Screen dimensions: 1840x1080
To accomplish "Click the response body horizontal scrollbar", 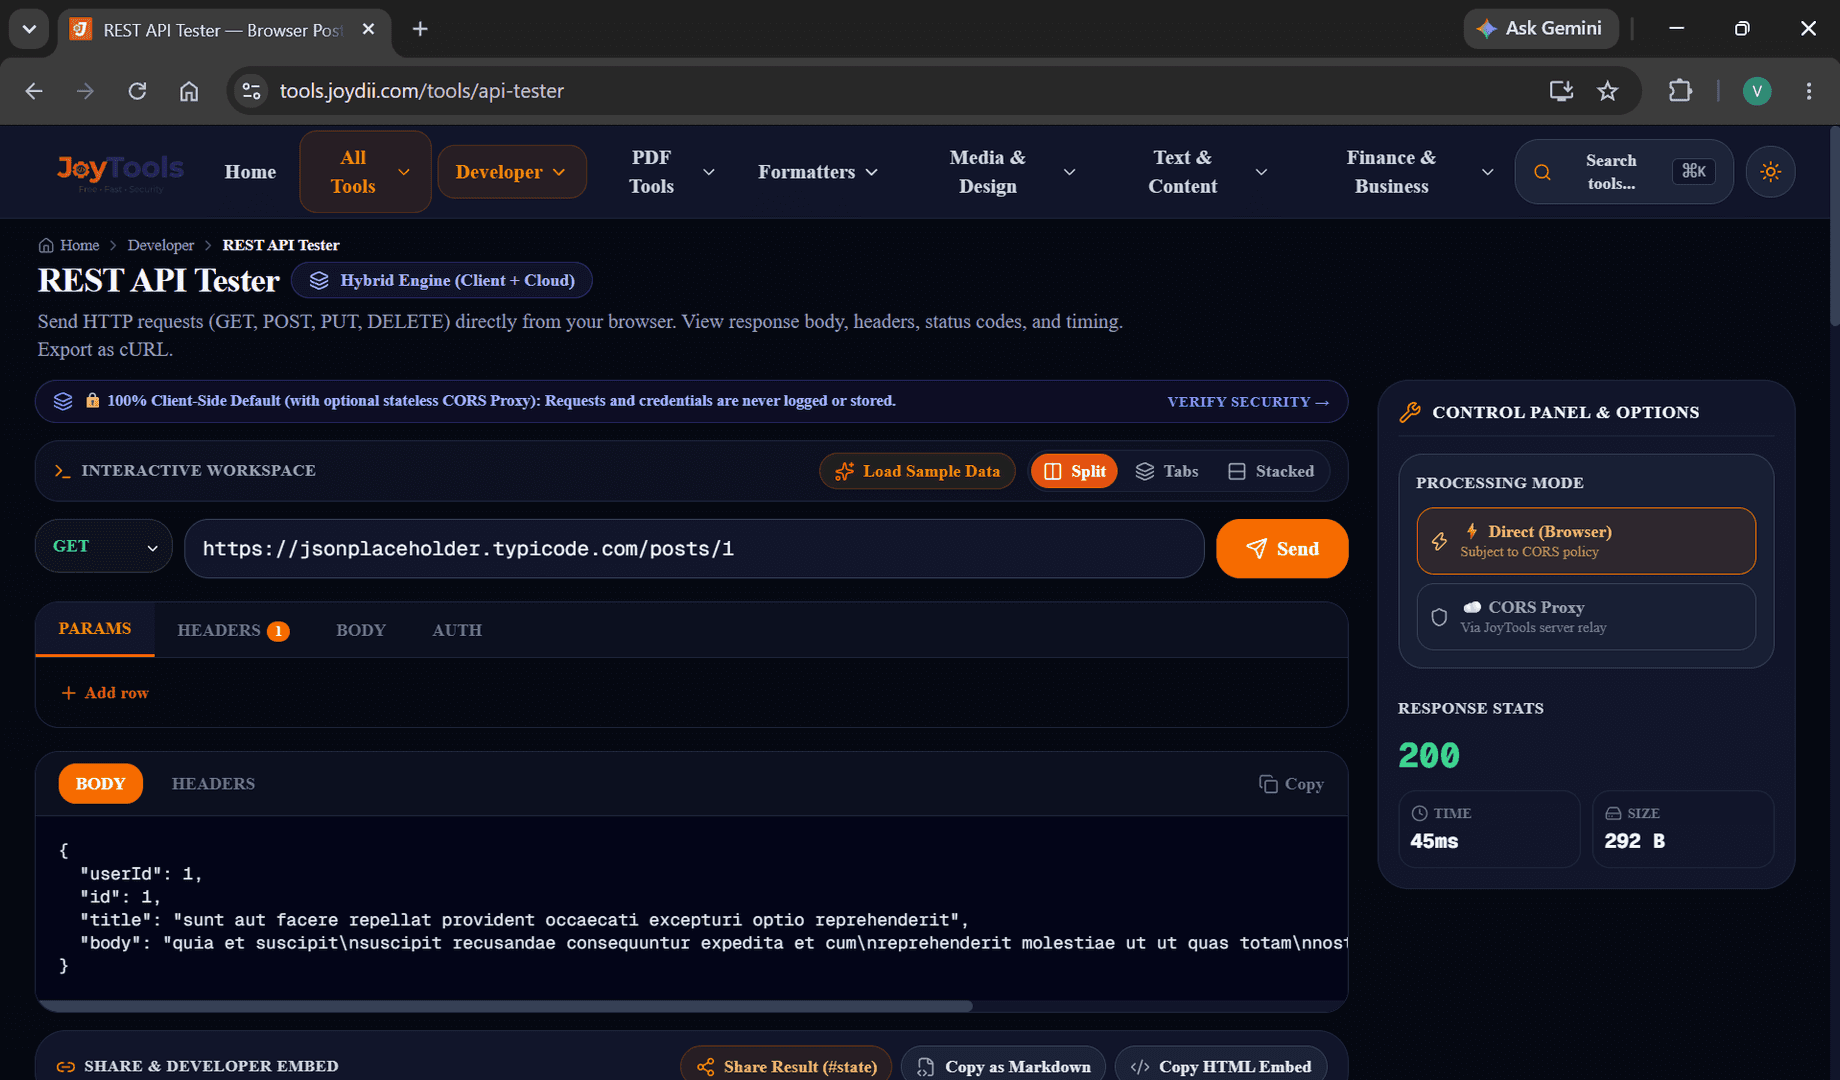I will pos(505,1006).
